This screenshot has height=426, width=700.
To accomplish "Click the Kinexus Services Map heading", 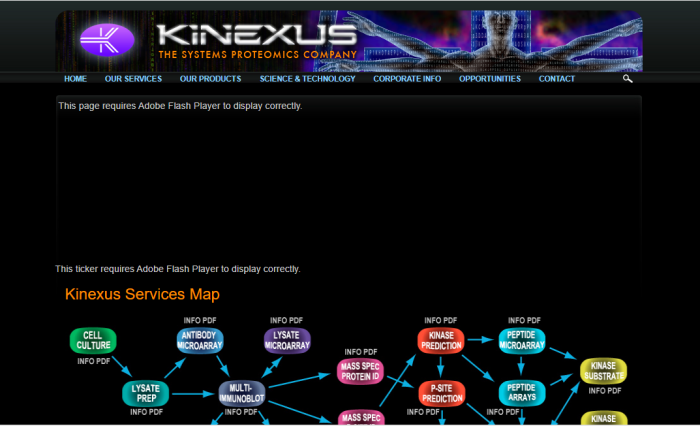I will point(142,294).
